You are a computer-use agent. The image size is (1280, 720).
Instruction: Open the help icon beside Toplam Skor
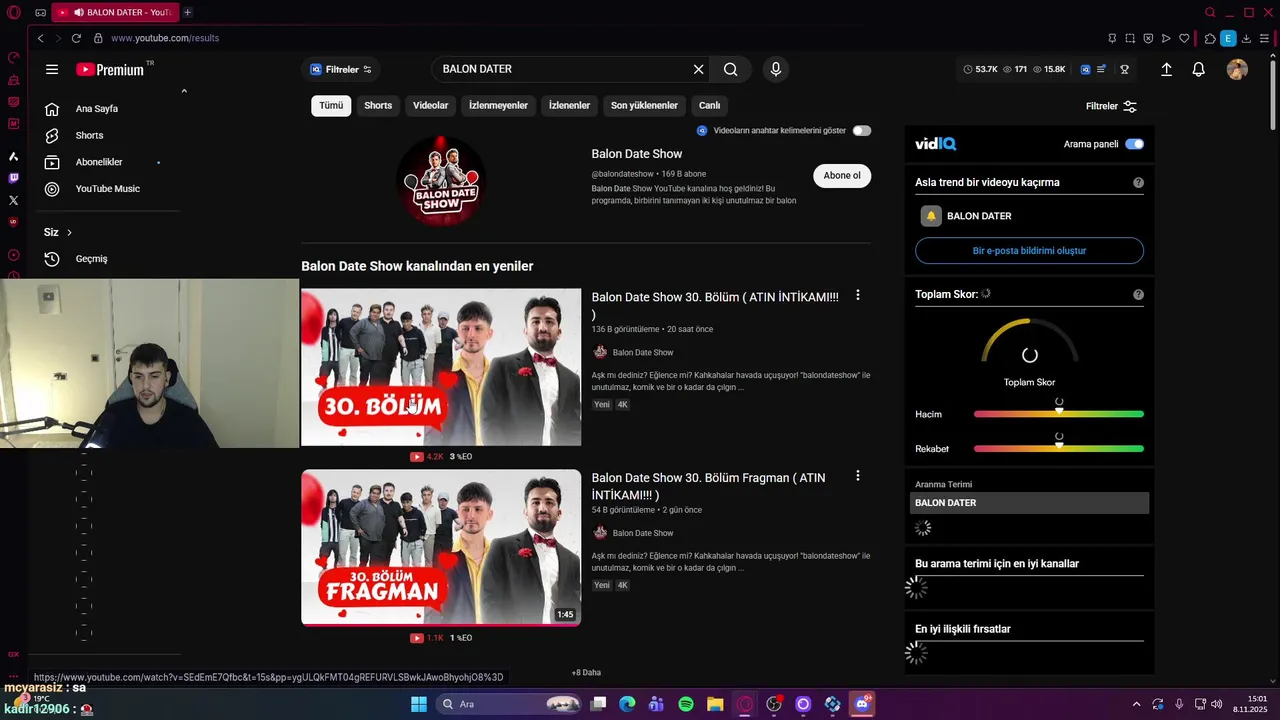pos(1138,295)
